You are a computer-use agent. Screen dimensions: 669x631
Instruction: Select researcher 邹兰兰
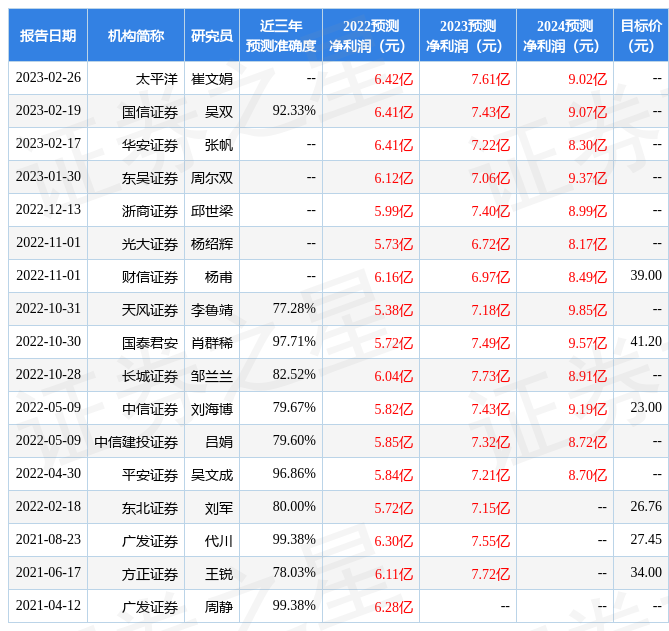[212, 376]
